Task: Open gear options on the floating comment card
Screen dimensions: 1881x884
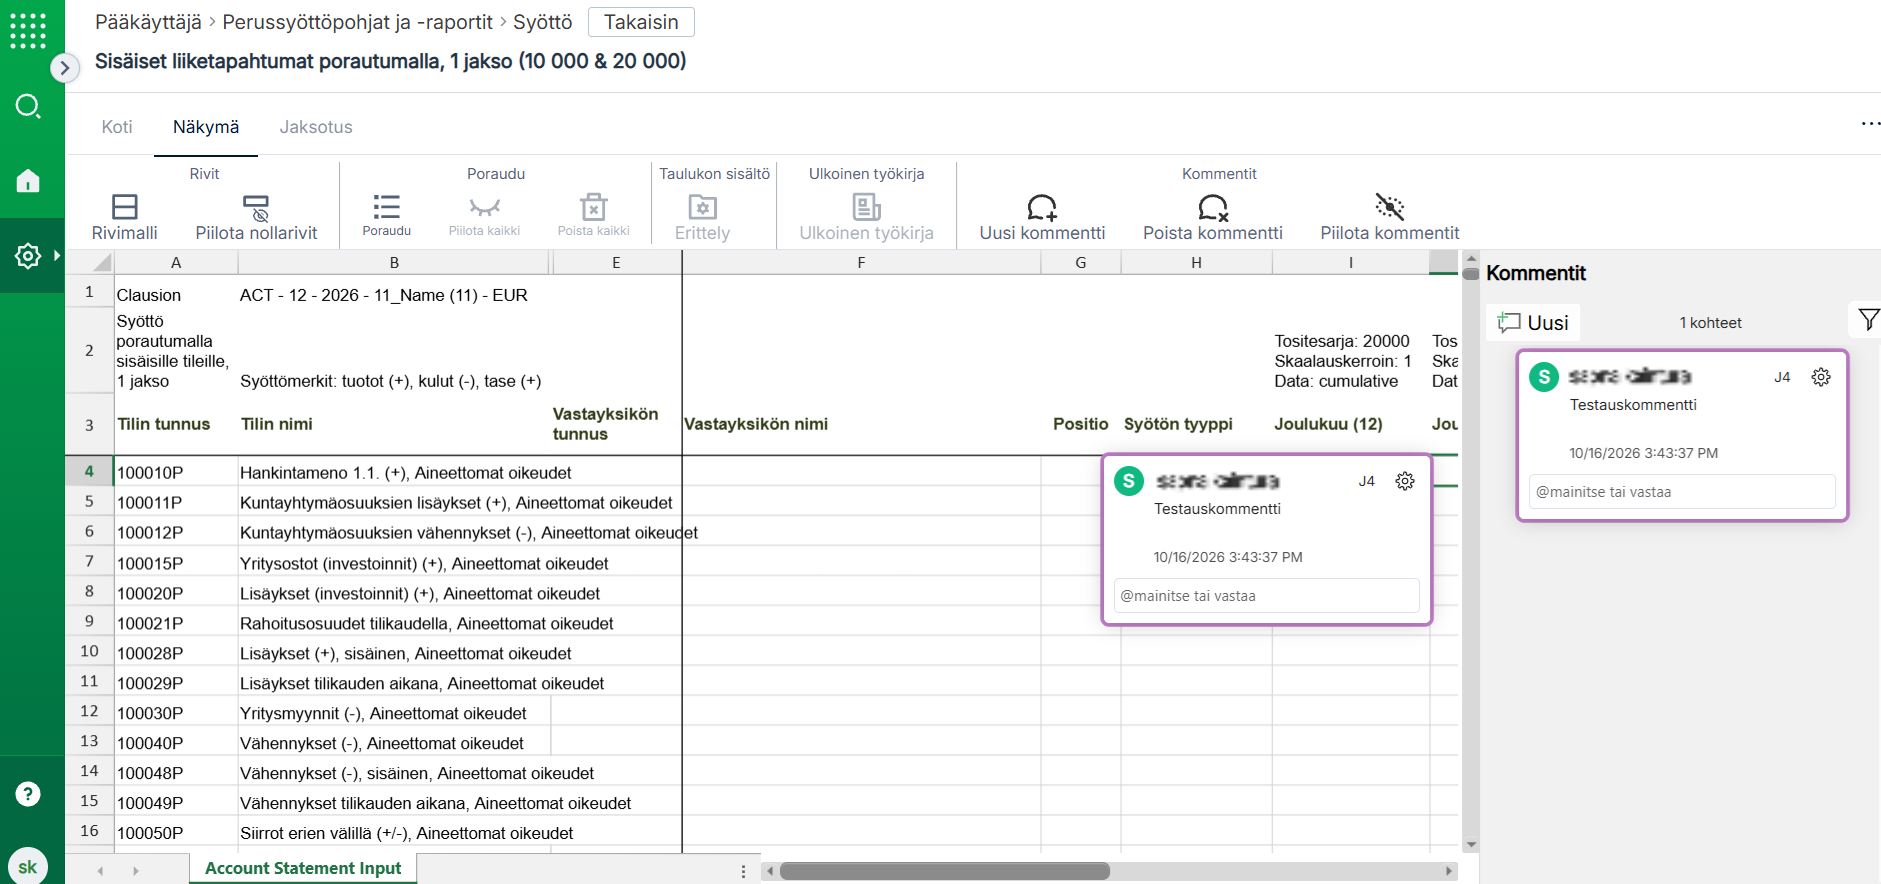Action: tap(1405, 481)
